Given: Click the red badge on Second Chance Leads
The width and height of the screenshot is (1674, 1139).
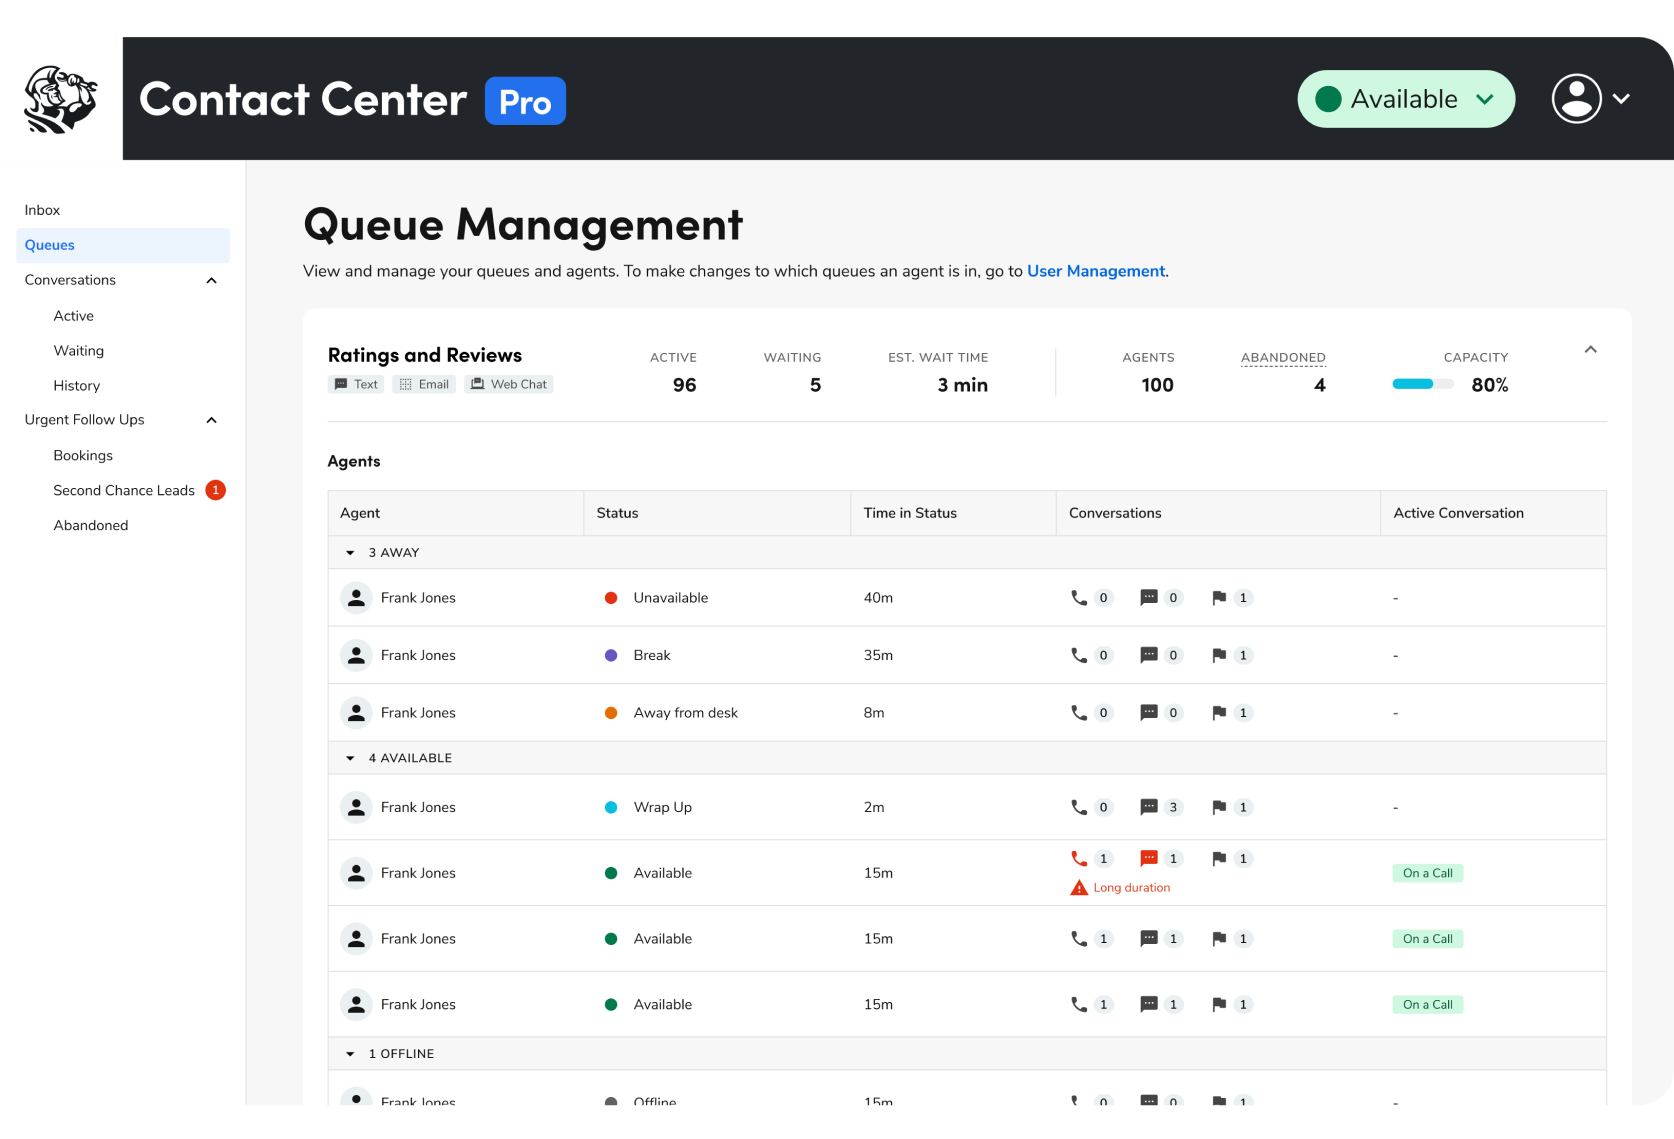Looking at the screenshot, I should point(215,490).
